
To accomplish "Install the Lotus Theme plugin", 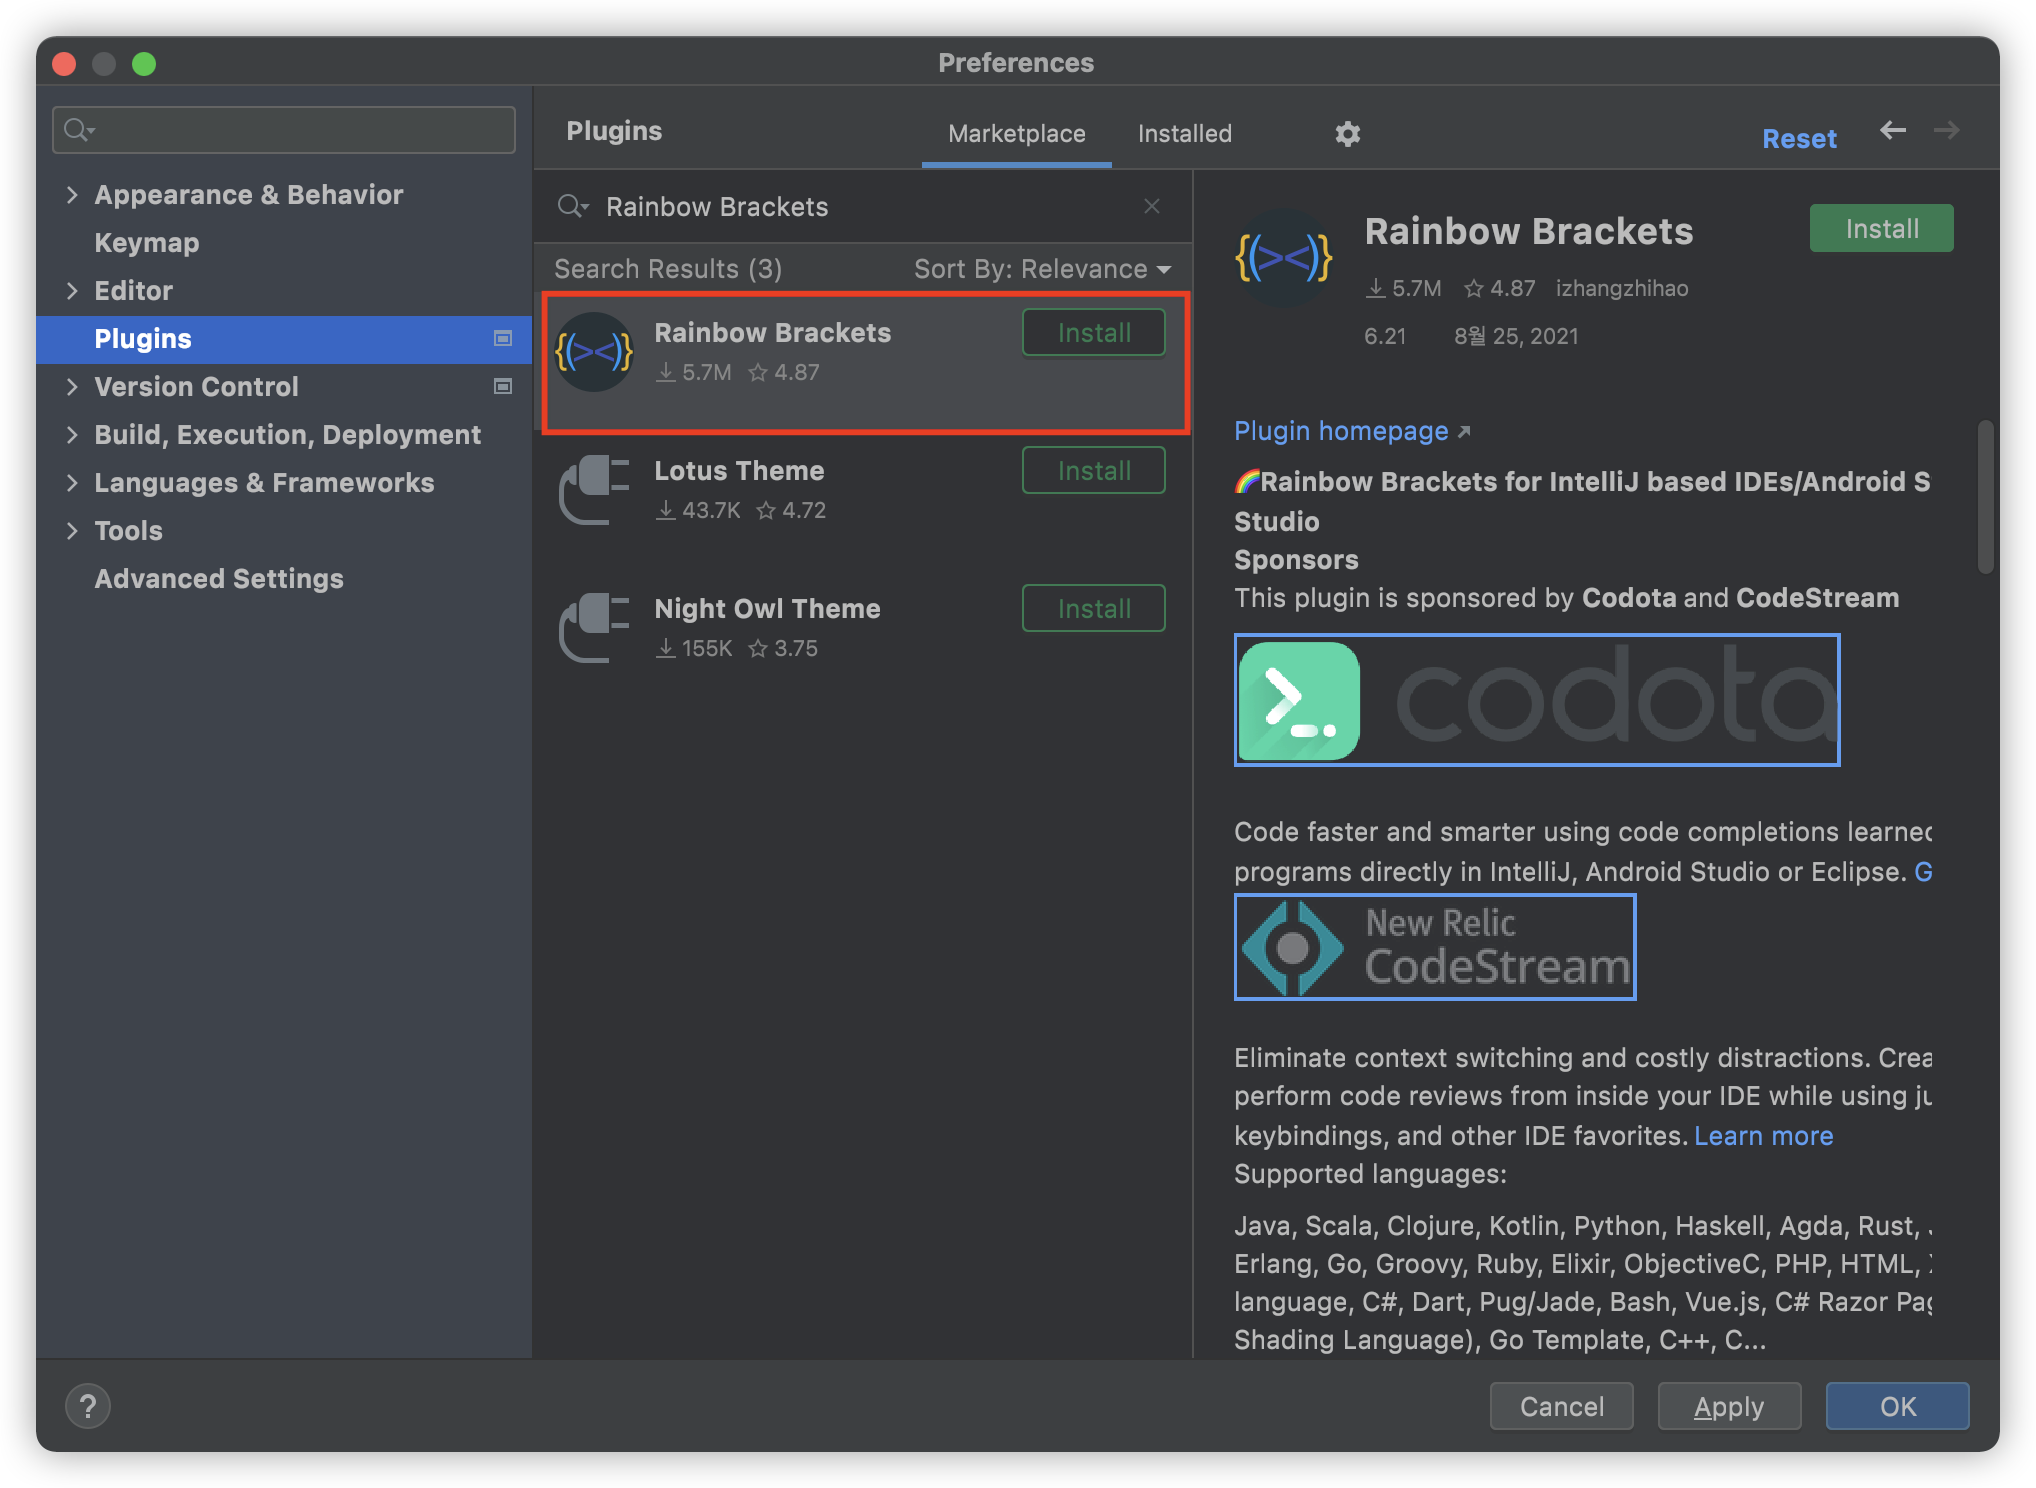I will click(x=1093, y=470).
